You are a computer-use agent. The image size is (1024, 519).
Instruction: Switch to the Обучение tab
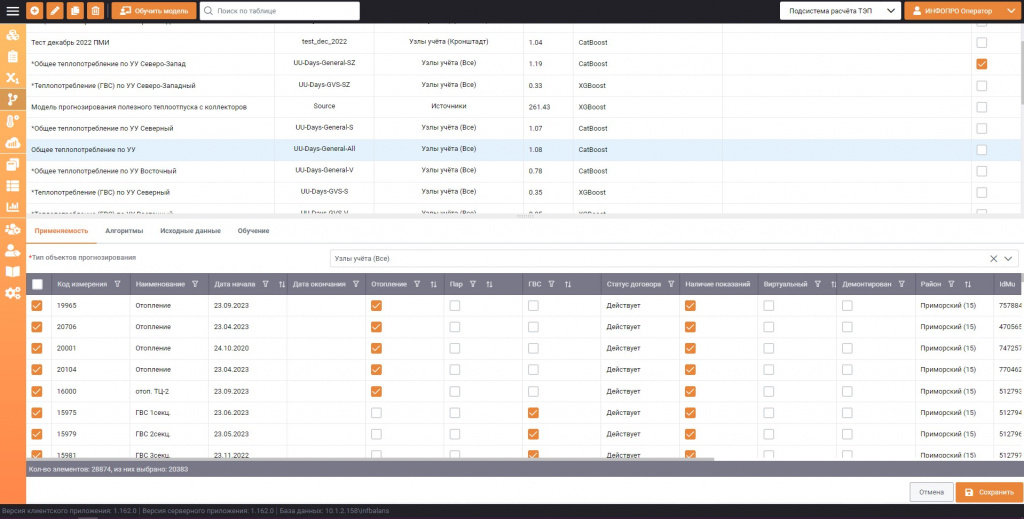[x=253, y=231]
